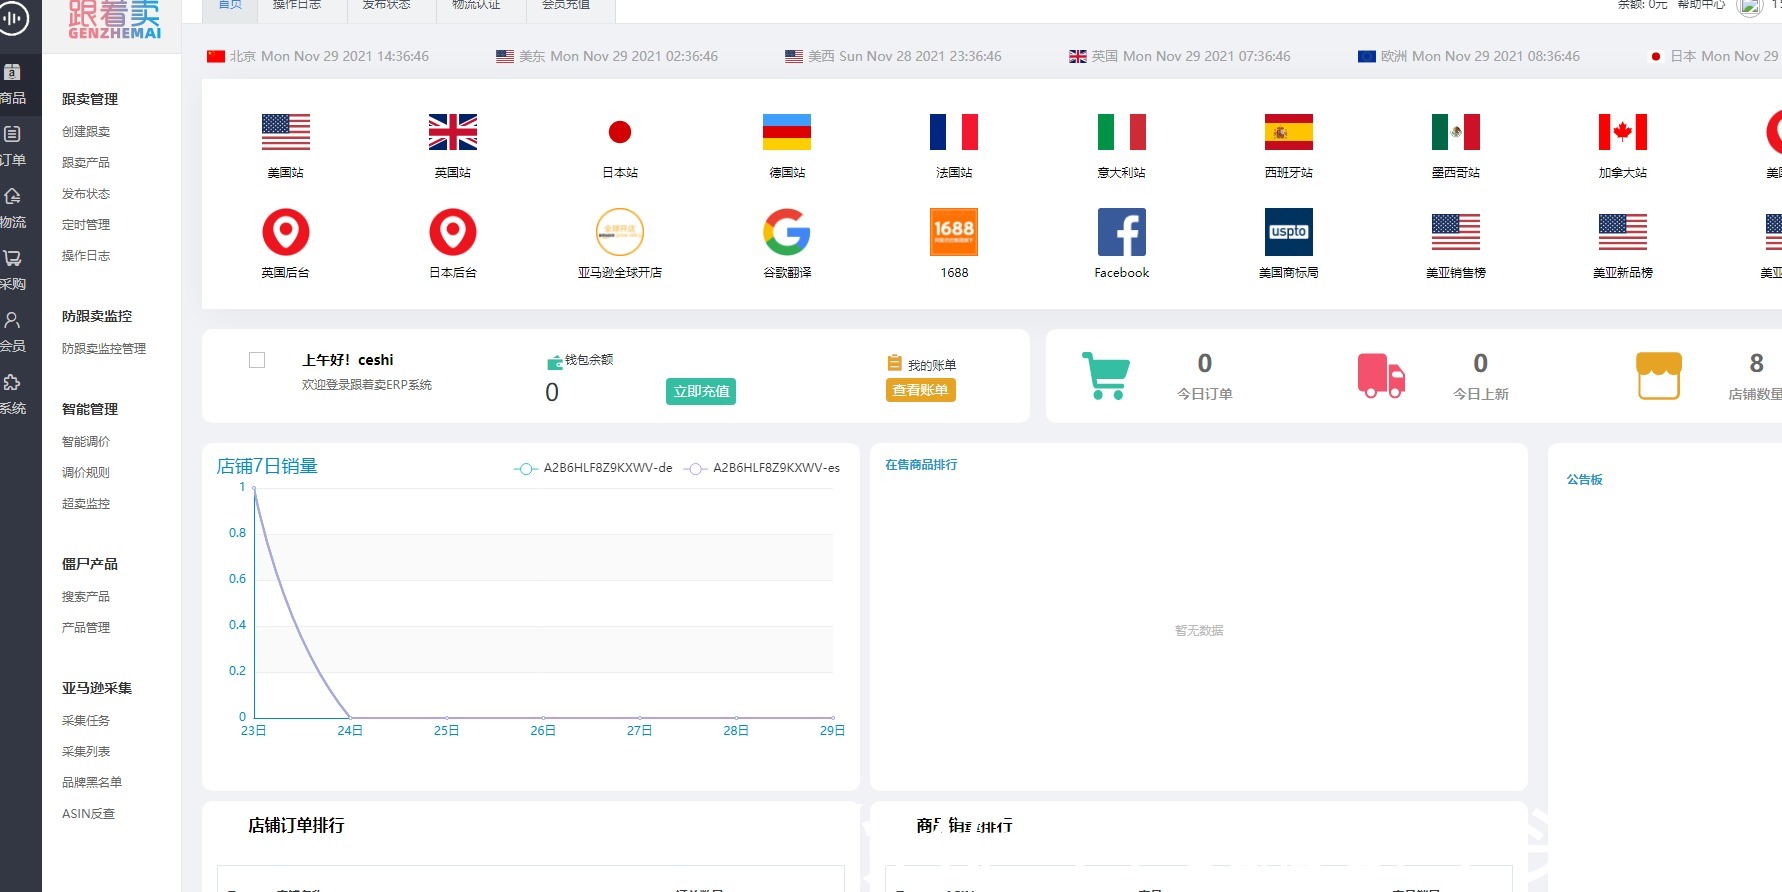Open the 美亚新品榜 flag icon
Viewport: 1782px width, 892px height.
1623,232
